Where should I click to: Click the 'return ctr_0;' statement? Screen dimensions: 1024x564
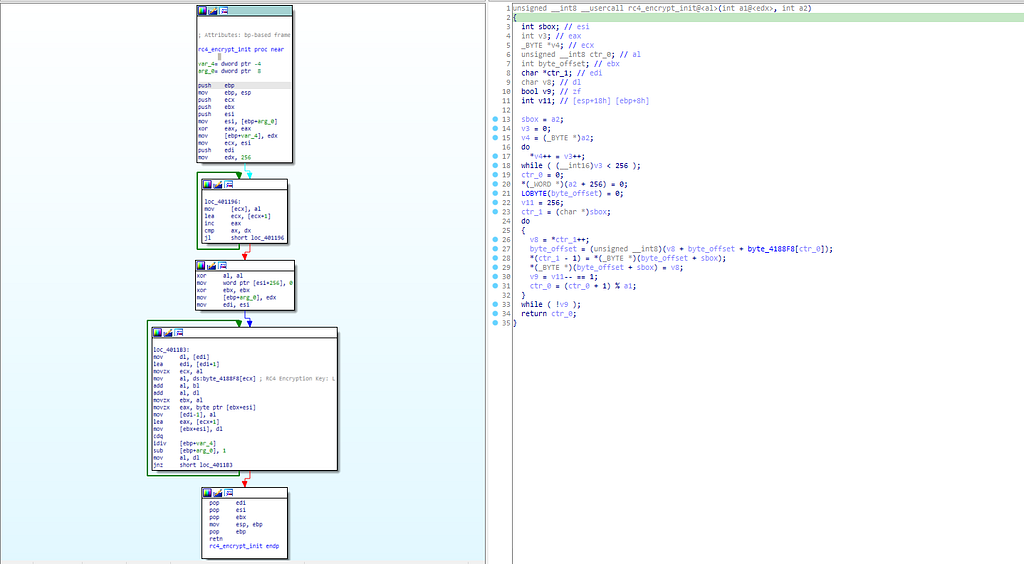tap(549, 314)
